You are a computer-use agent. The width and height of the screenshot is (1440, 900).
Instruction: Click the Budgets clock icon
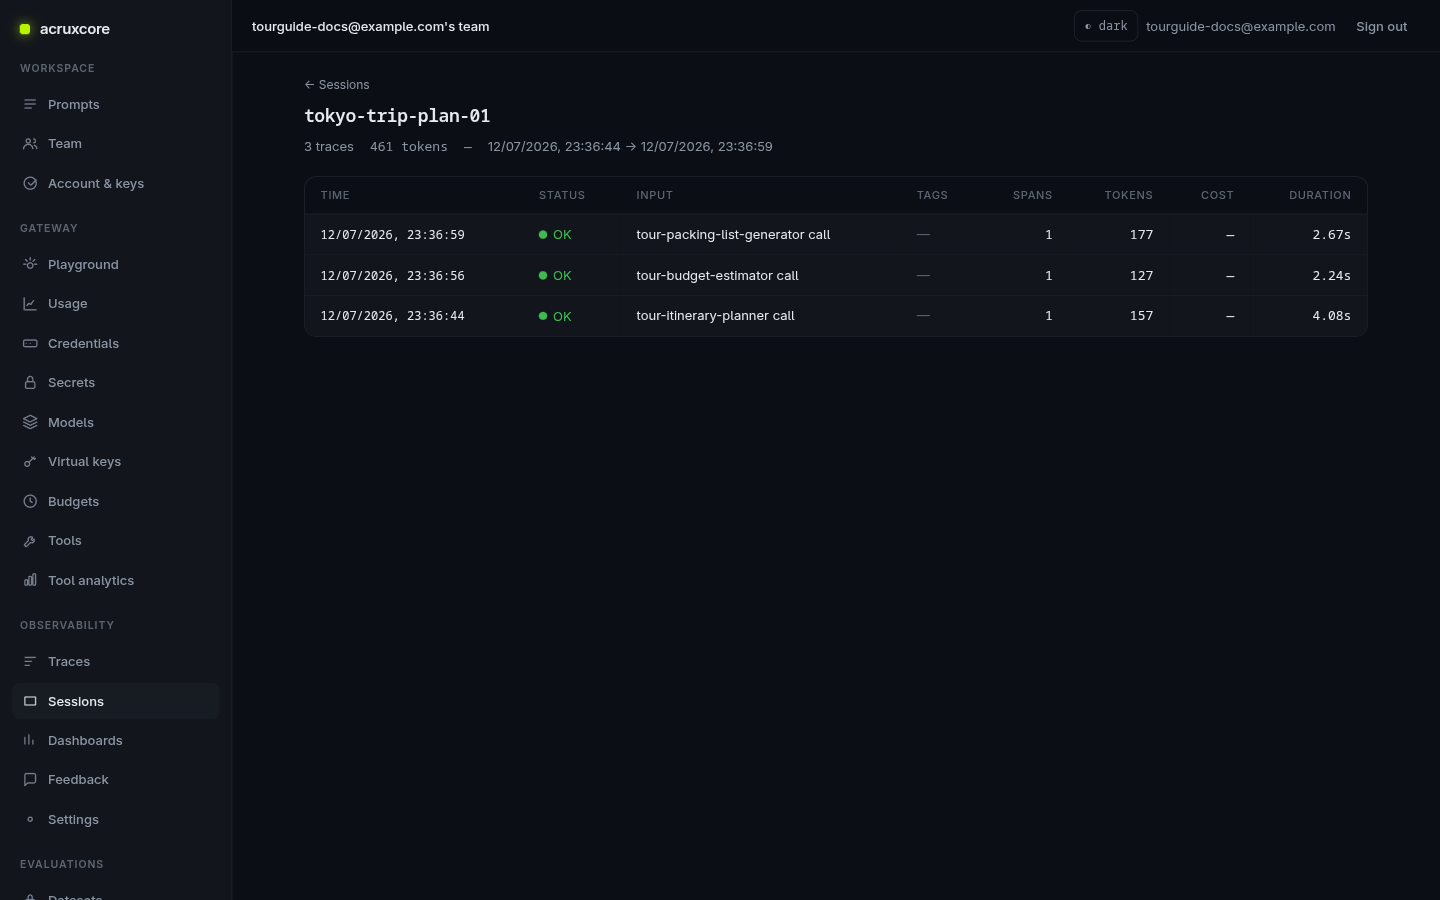[x=30, y=502]
